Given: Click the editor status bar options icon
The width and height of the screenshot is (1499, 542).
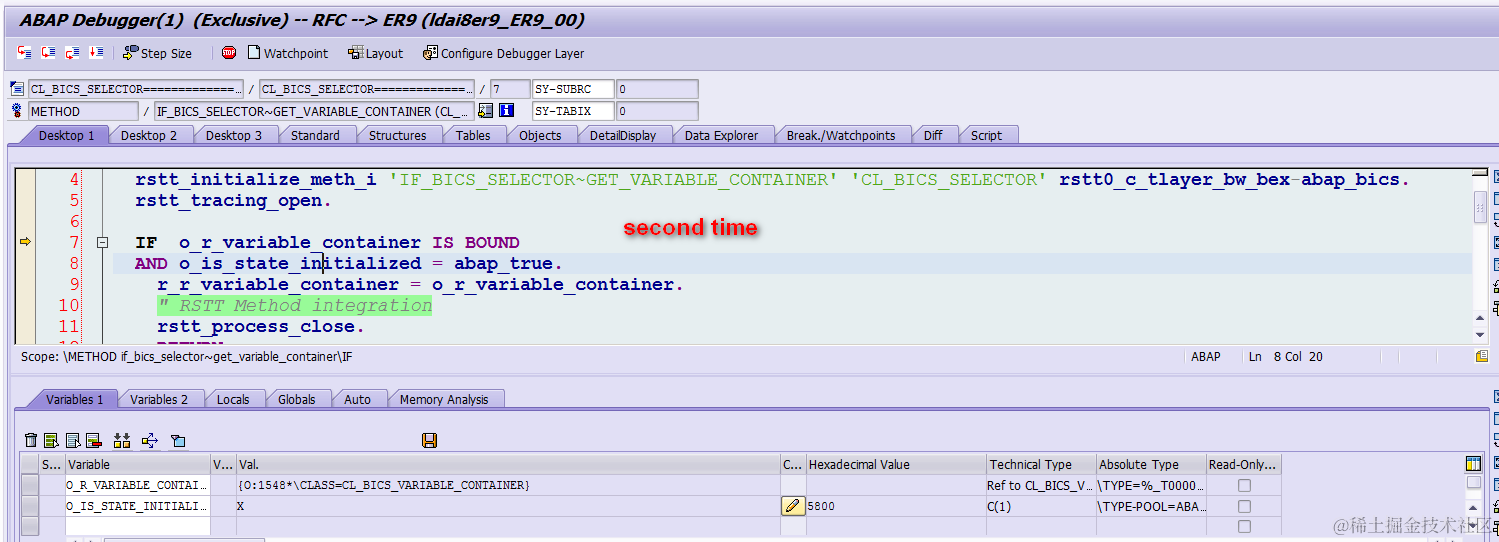Looking at the screenshot, I should 1482,356.
